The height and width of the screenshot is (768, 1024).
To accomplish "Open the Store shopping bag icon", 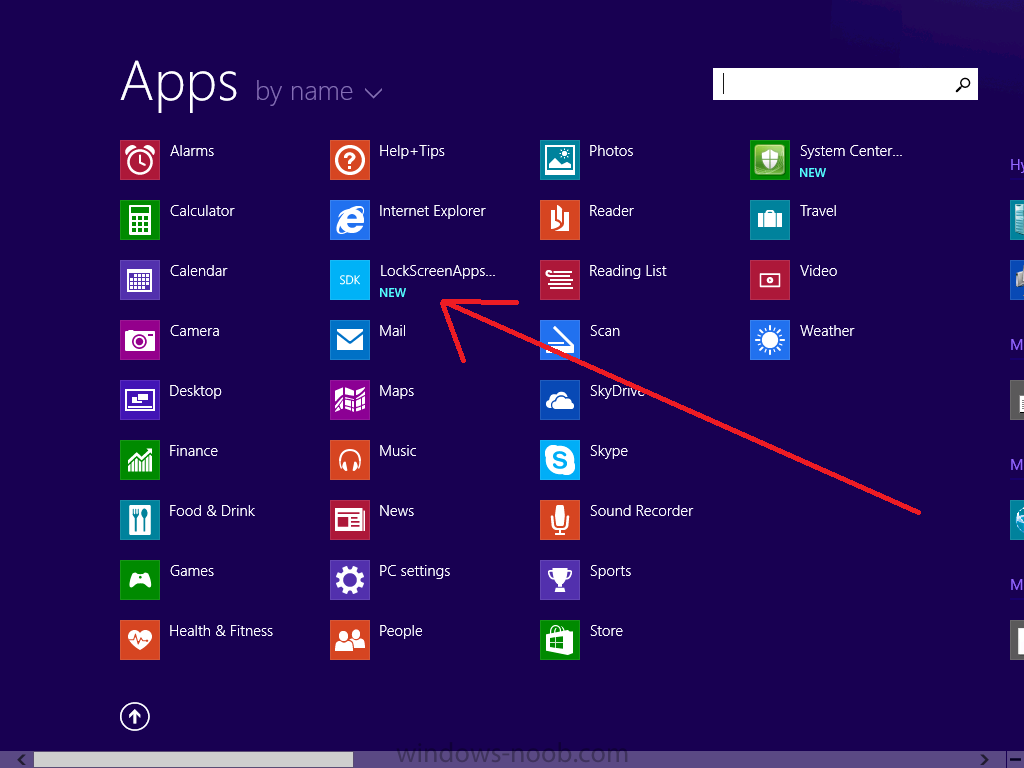I will (560, 641).
